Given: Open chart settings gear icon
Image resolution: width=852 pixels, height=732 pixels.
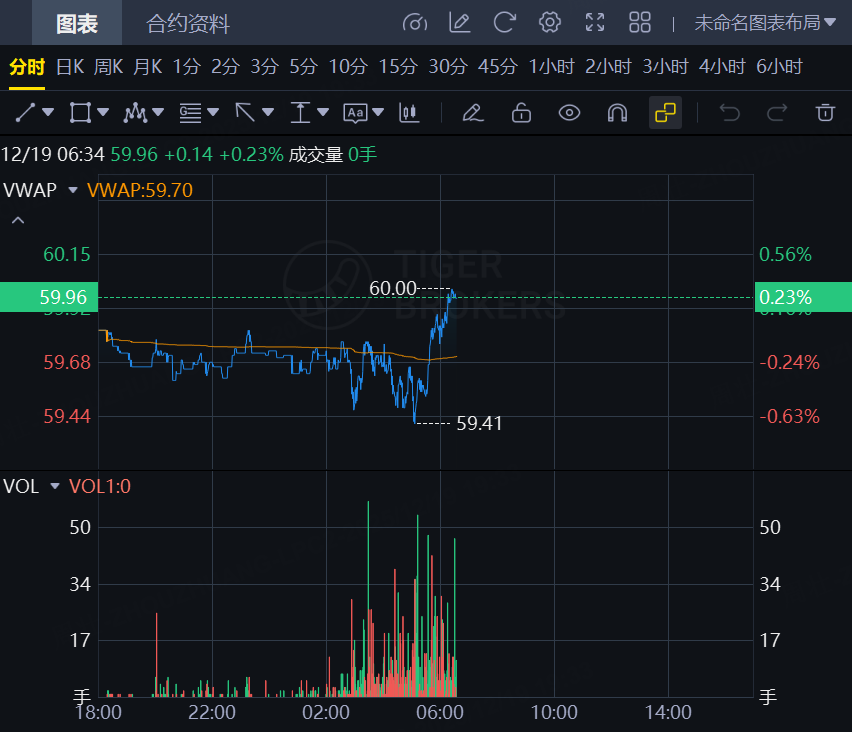Looking at the screenshot, I should click(549, 23).
